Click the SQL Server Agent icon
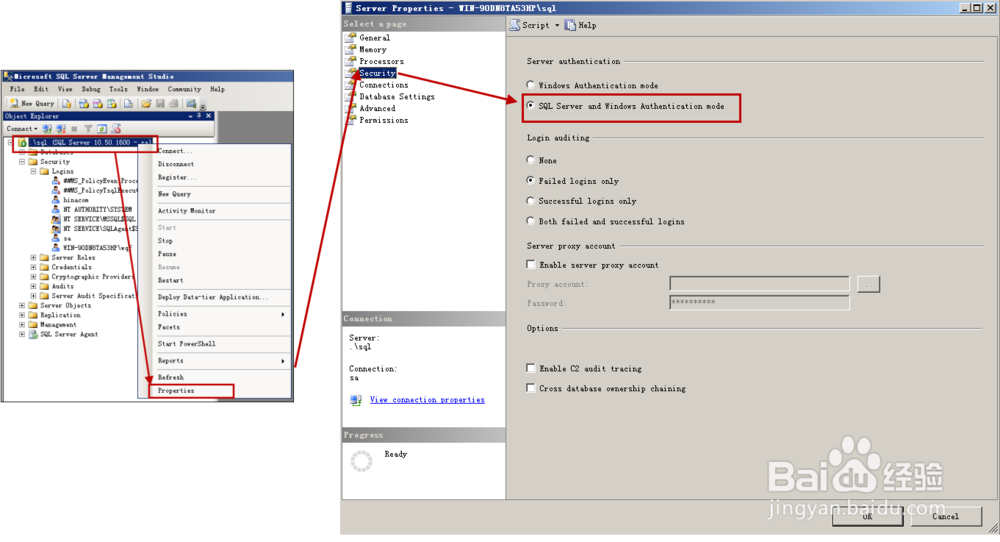 pyautogui.click(x=33, y=334)
